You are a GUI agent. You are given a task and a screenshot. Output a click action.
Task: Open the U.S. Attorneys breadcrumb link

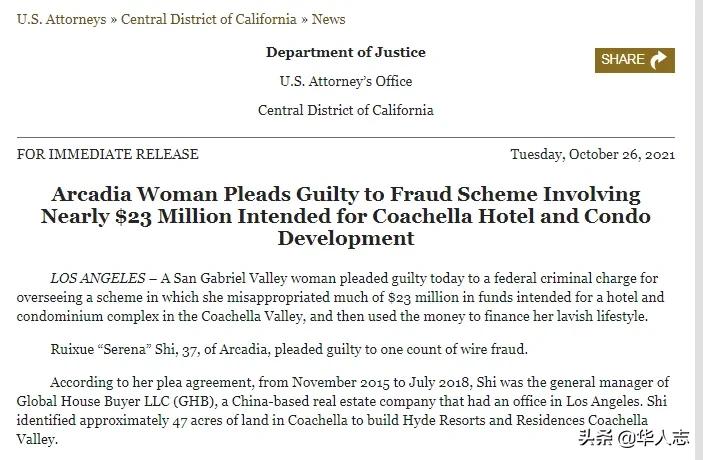(62, 19)
